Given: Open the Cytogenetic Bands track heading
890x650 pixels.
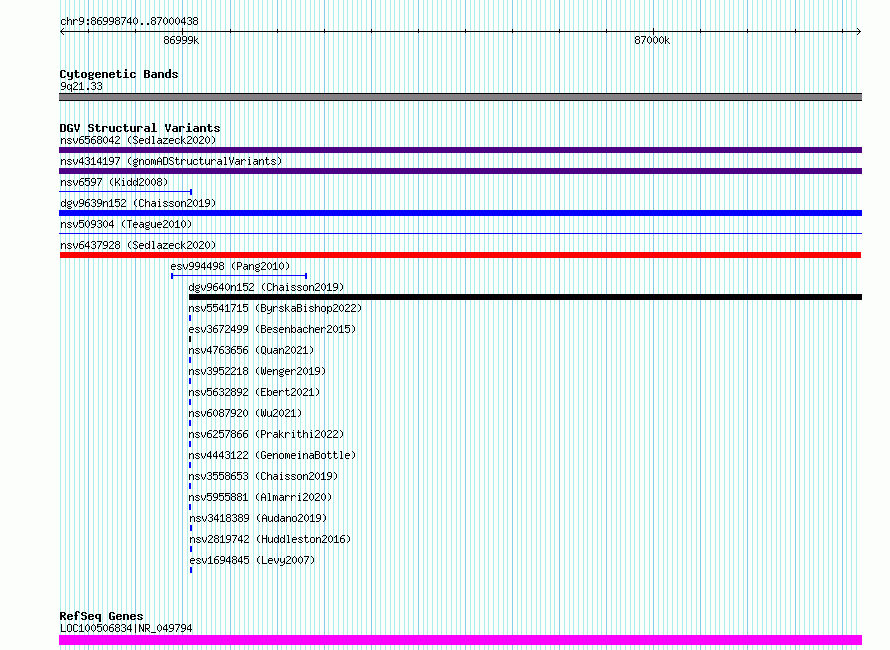Looking at the screenshot, I should 119,74.
